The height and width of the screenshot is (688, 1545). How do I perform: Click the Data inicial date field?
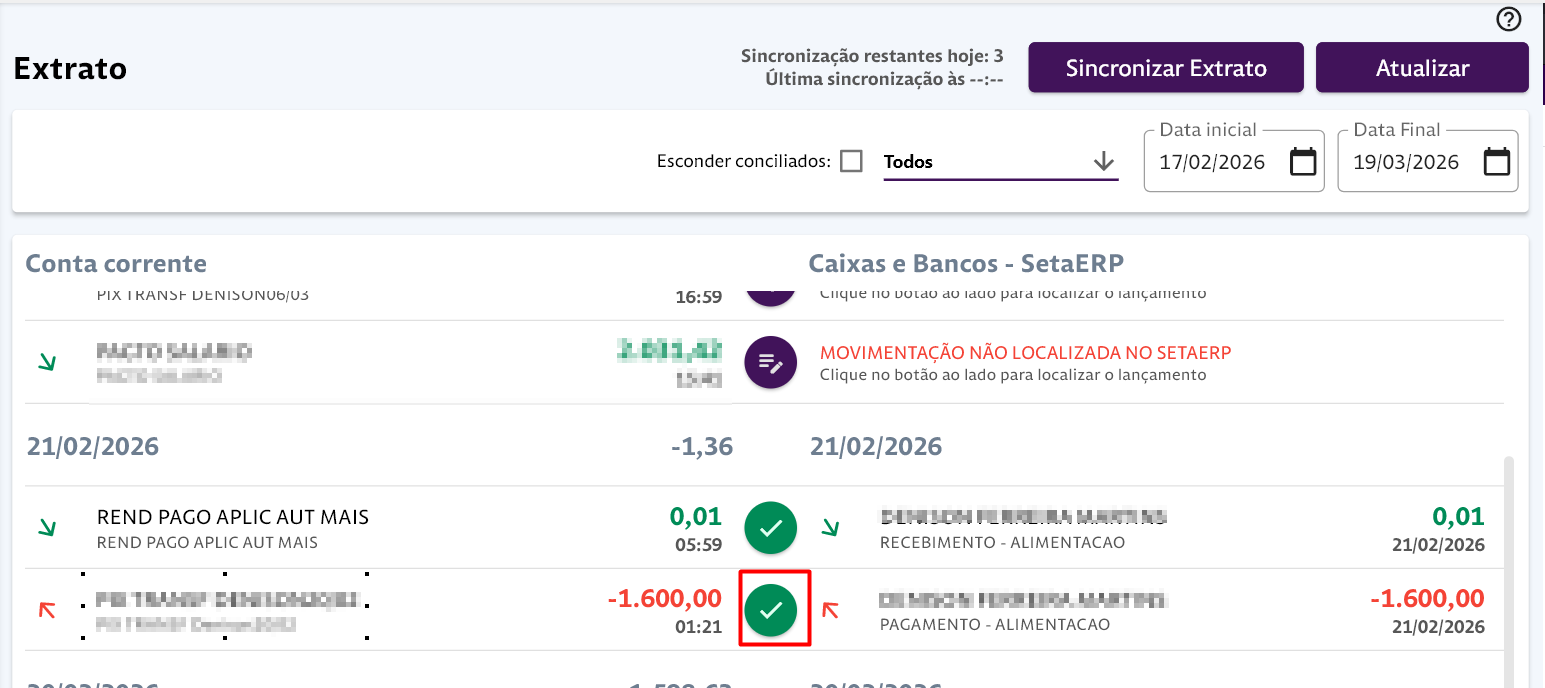tap(1233, 161)
